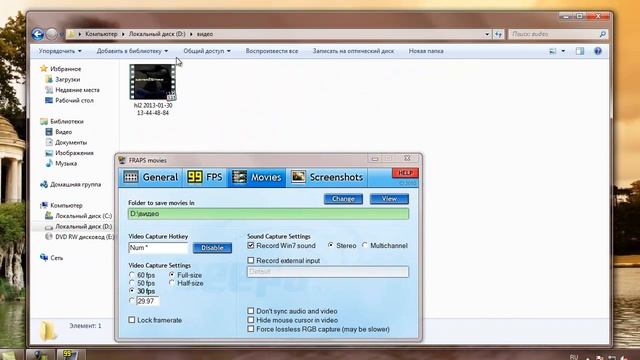This screenshot has height=360, width=640.
Task: Click the FRAPS title bar icon
Action: [122, 160]
